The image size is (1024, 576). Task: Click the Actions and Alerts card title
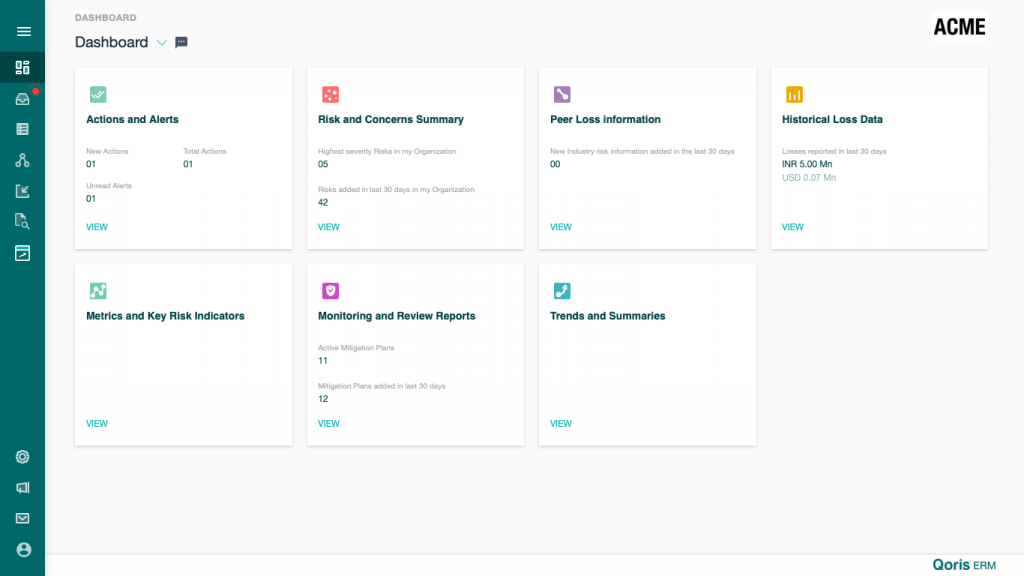tap(133, 120)
